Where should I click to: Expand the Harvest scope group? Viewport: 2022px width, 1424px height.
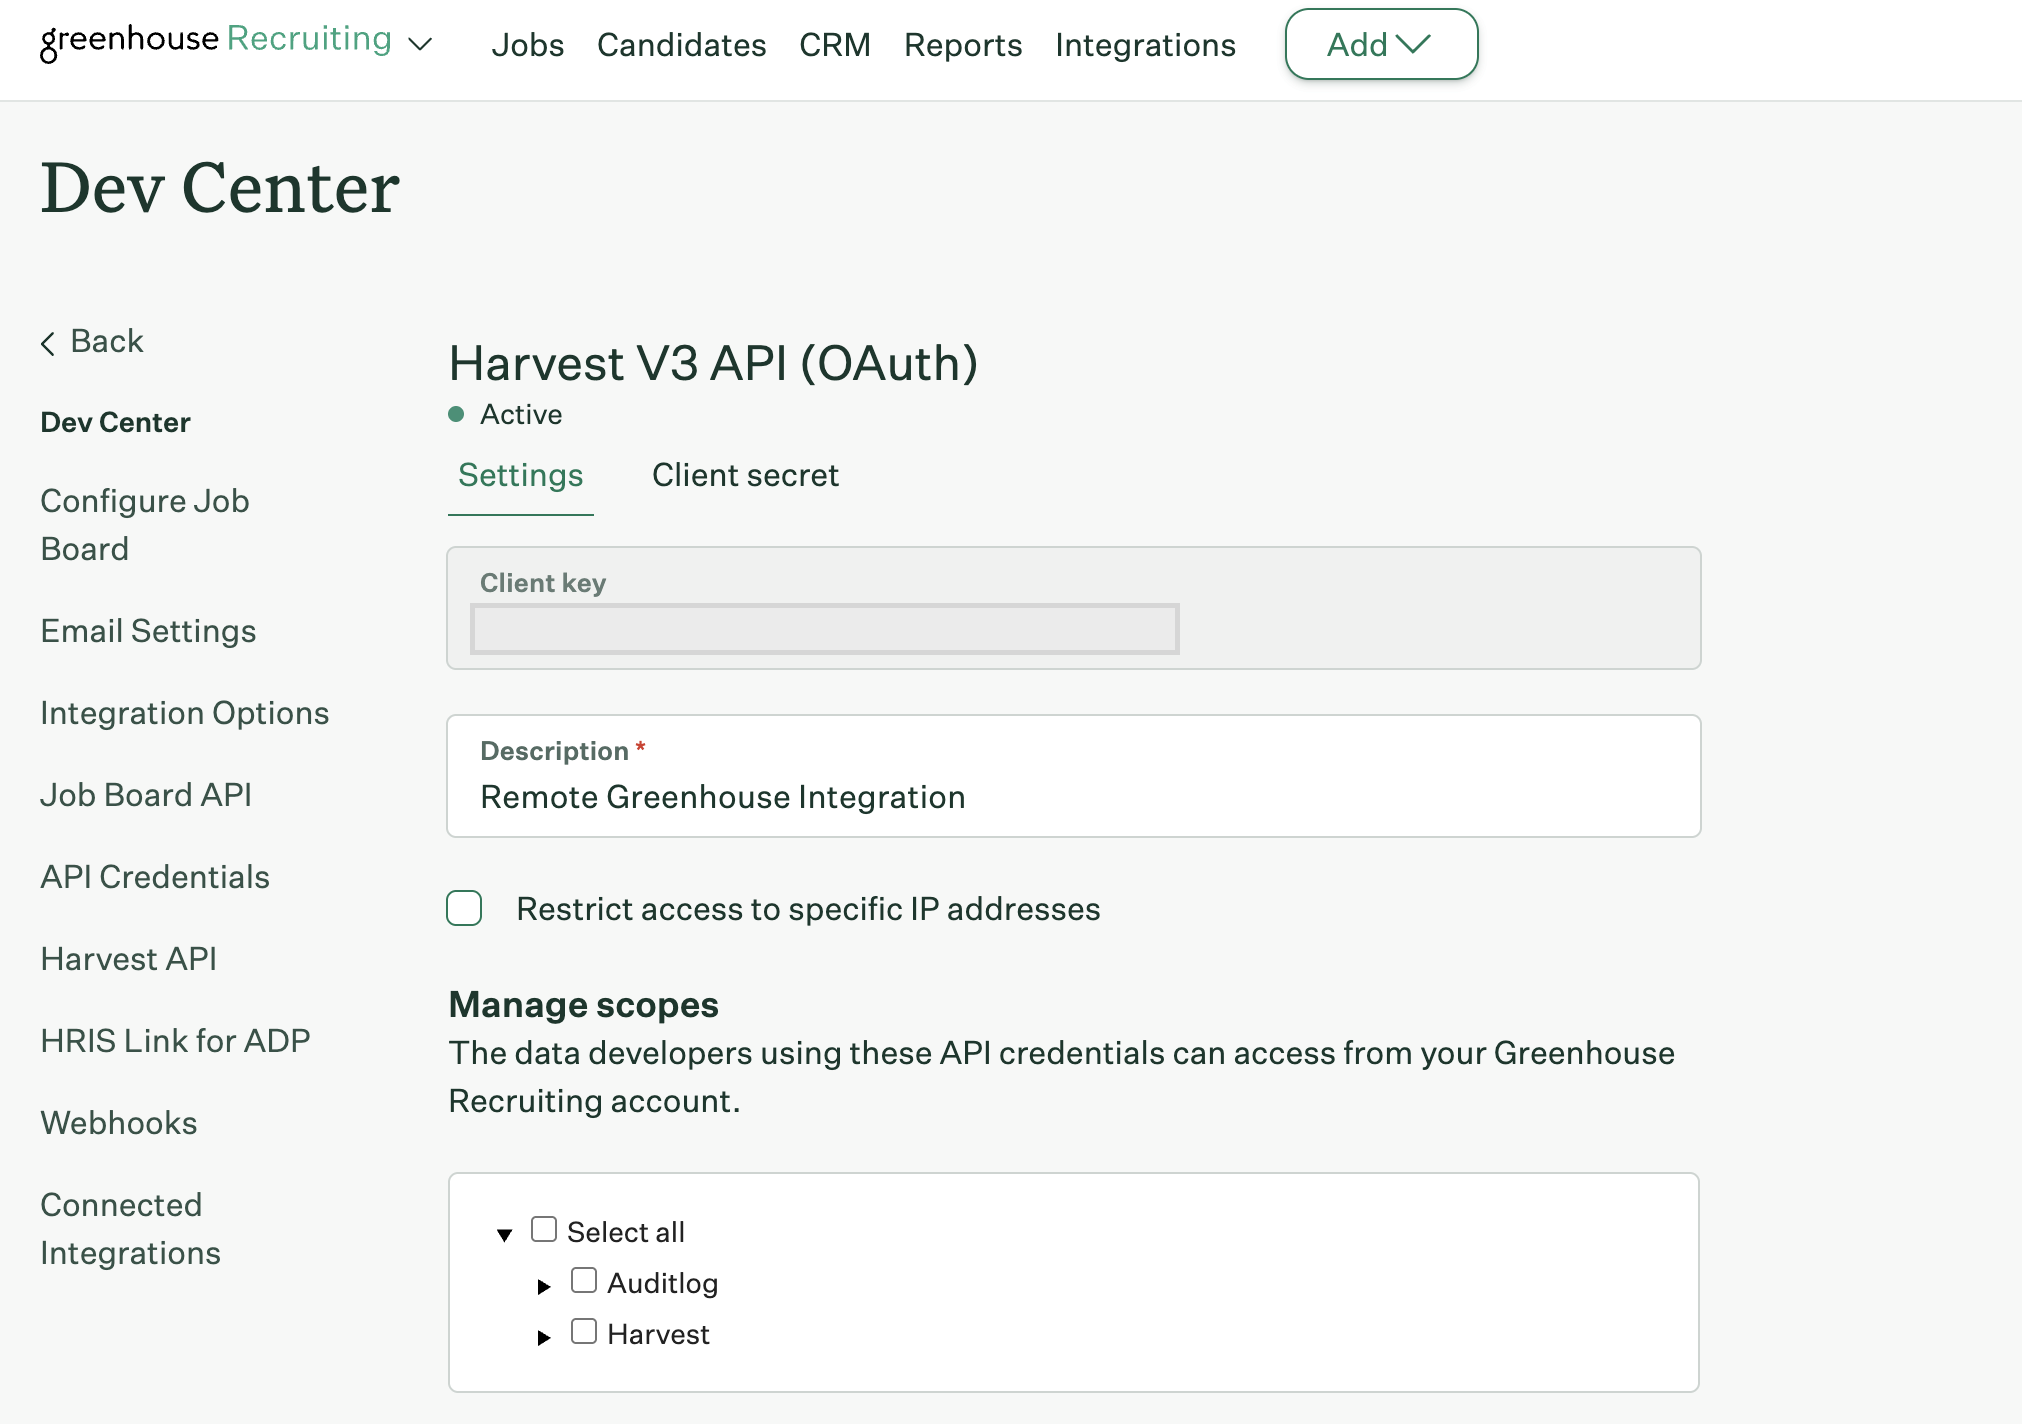point(544,1338)
